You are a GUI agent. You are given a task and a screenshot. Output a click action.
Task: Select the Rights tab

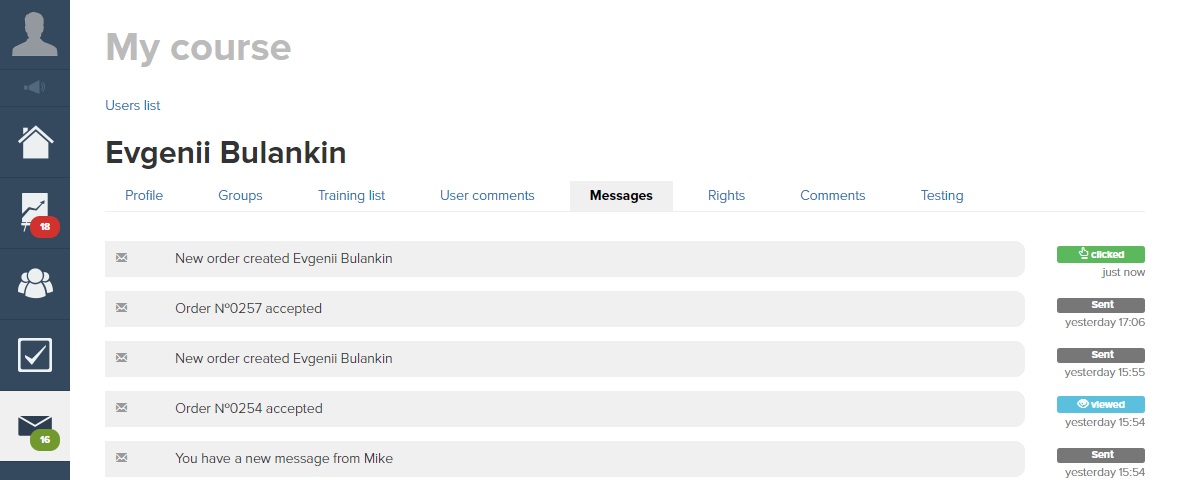[x=726, y=196]
